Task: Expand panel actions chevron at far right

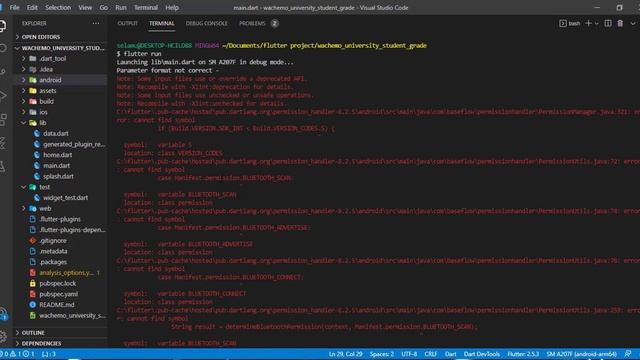Action: 633,23
